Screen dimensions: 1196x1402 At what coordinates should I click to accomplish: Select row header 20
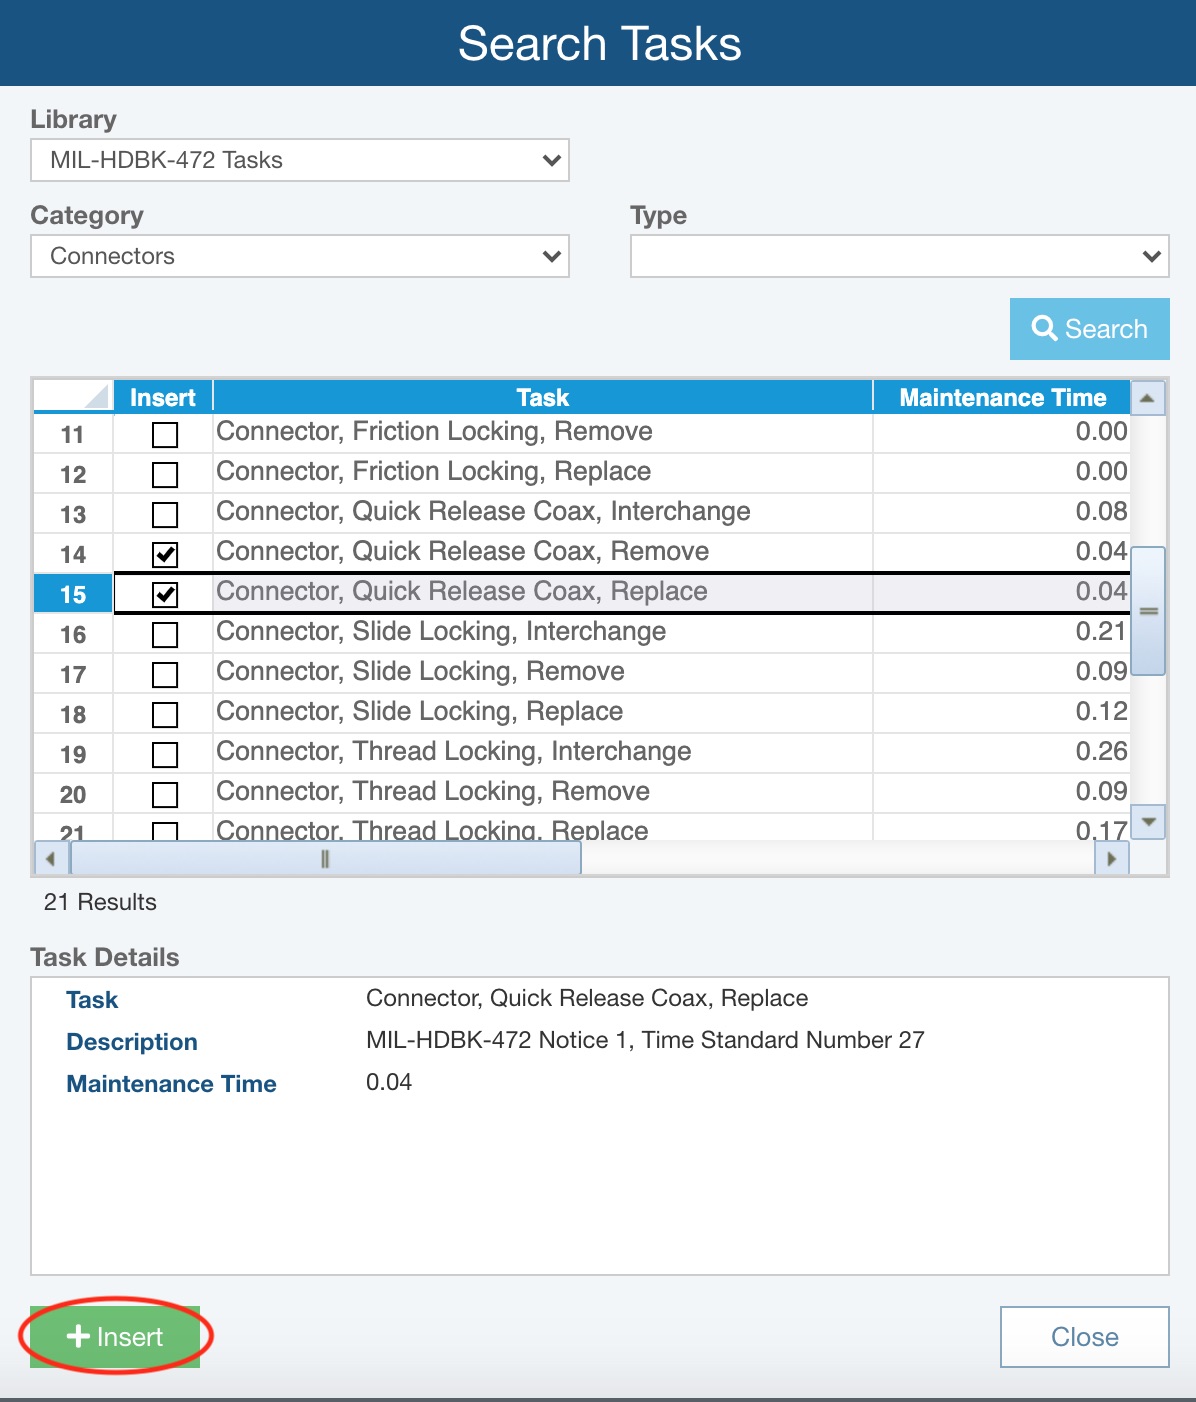73,794
